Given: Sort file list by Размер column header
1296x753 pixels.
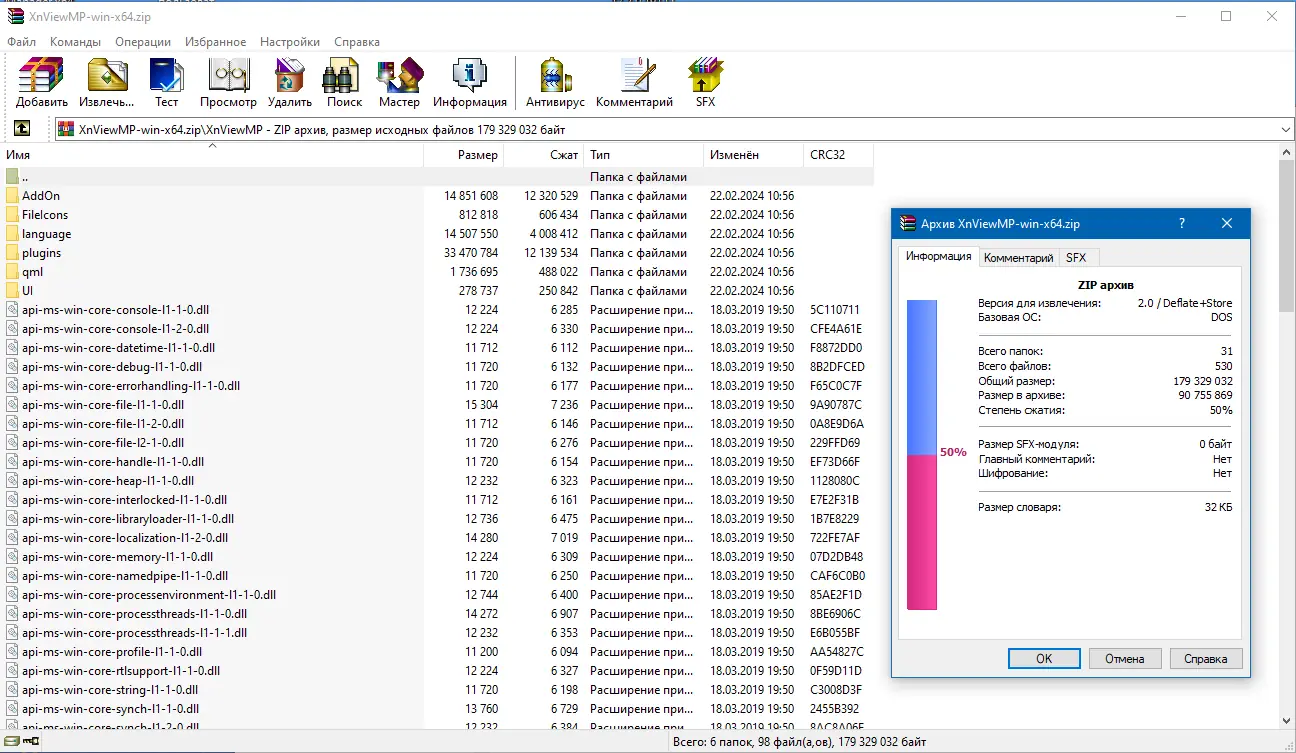Looking at the screenshot, I should [464, 155].
